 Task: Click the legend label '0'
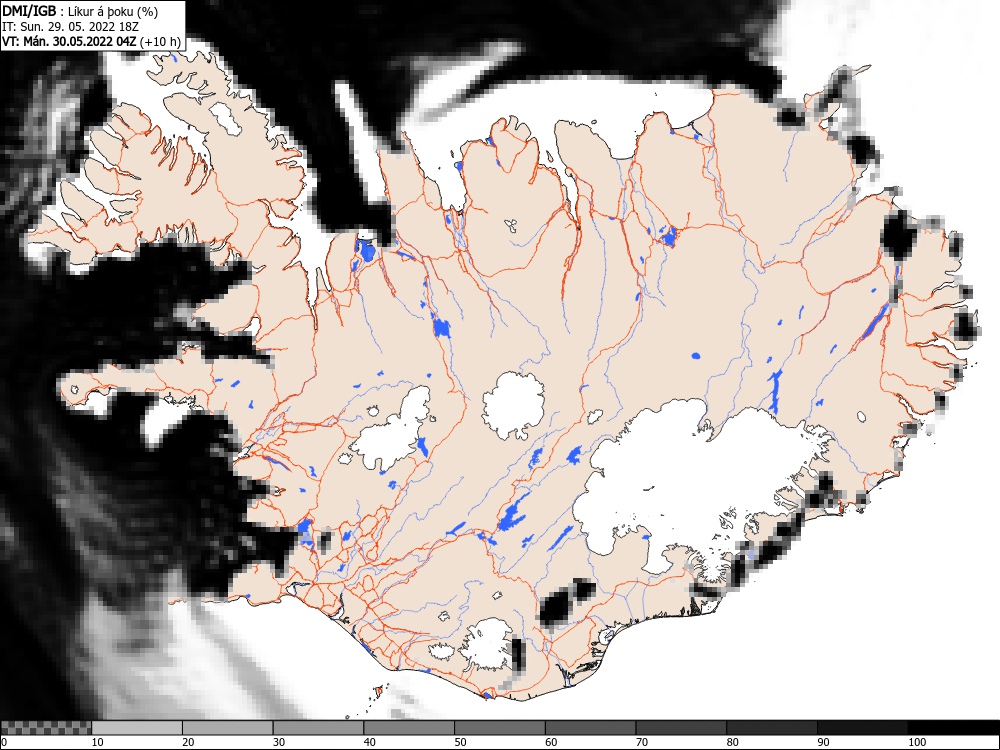click(x=4, y=742)
